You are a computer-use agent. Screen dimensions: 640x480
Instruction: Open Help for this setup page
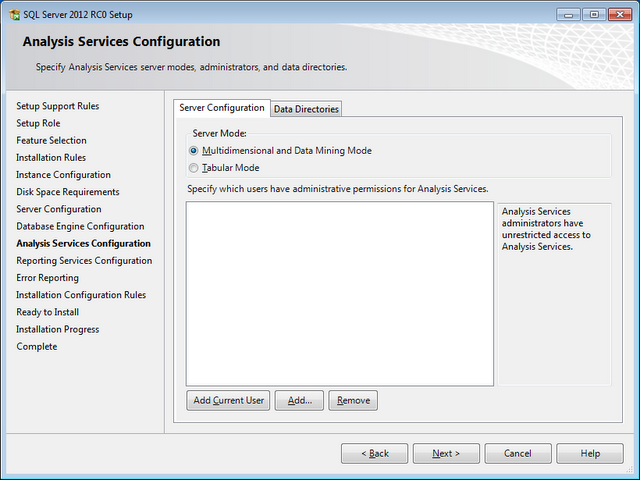click(590, 453)
